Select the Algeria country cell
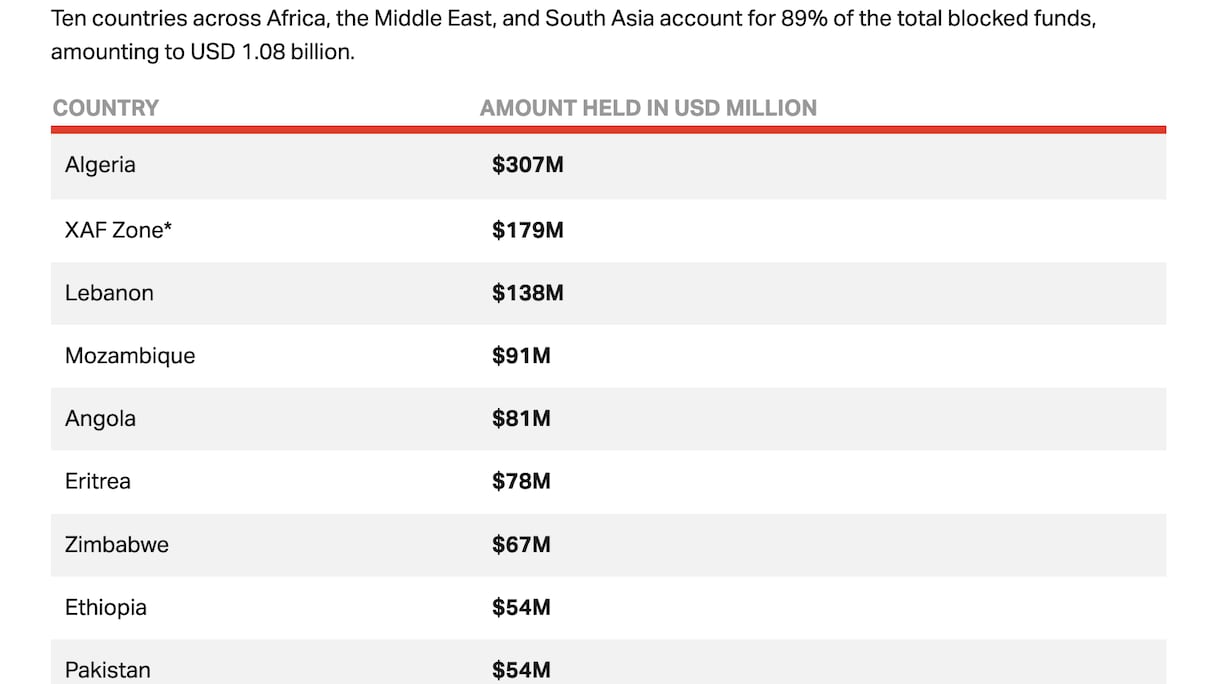The height and width of the screenshot is (684, 1216). click(x=100, y=165)
